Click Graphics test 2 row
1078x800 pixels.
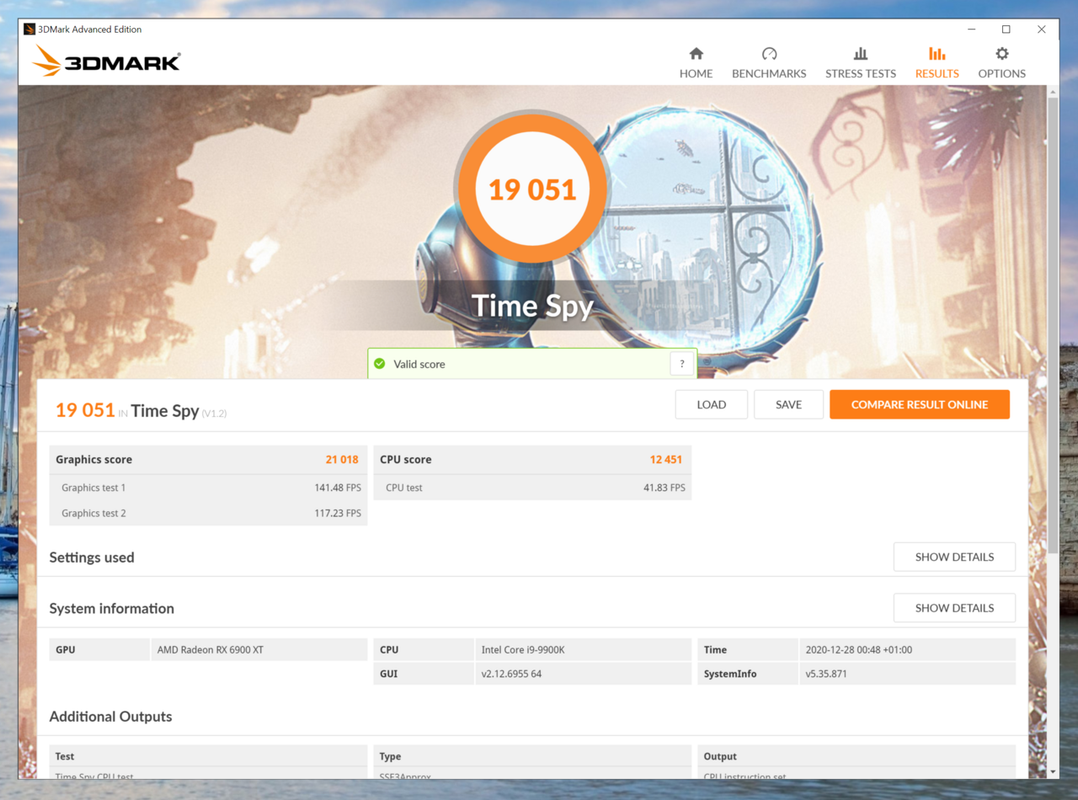[208, 513]
